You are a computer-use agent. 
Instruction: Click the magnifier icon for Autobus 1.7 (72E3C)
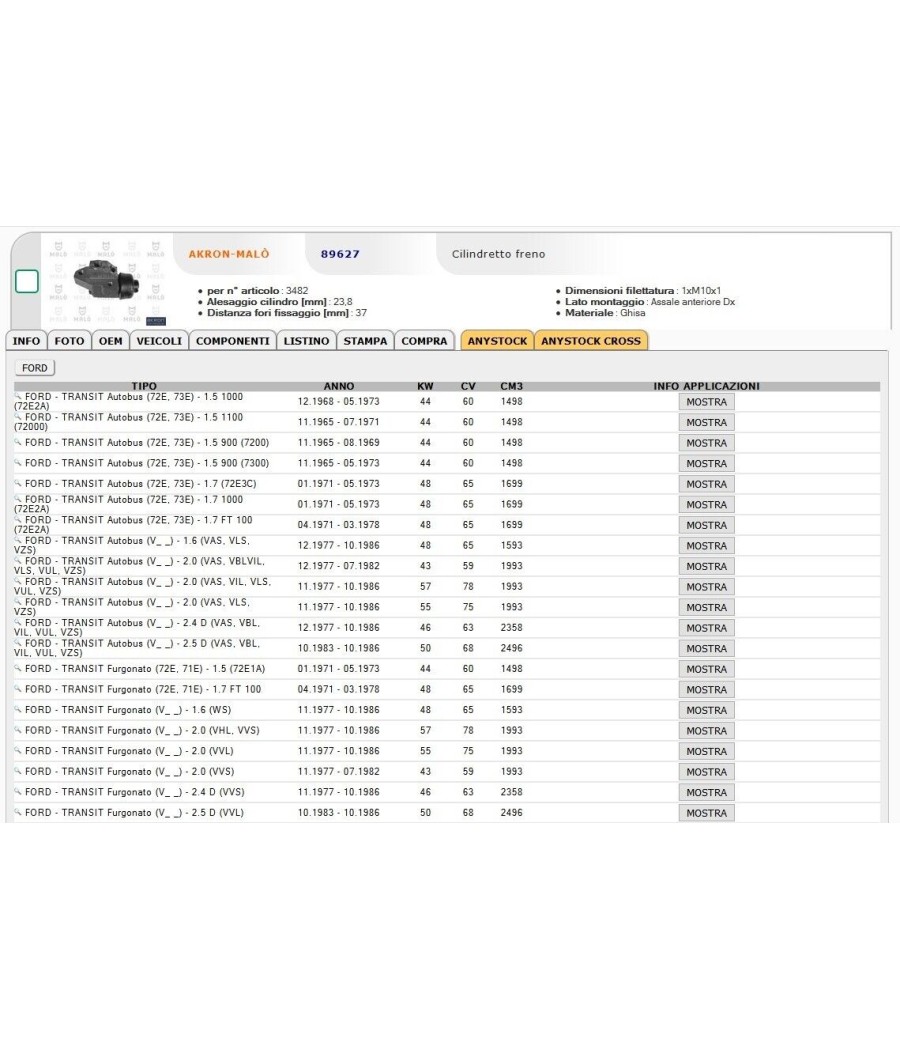18,483
